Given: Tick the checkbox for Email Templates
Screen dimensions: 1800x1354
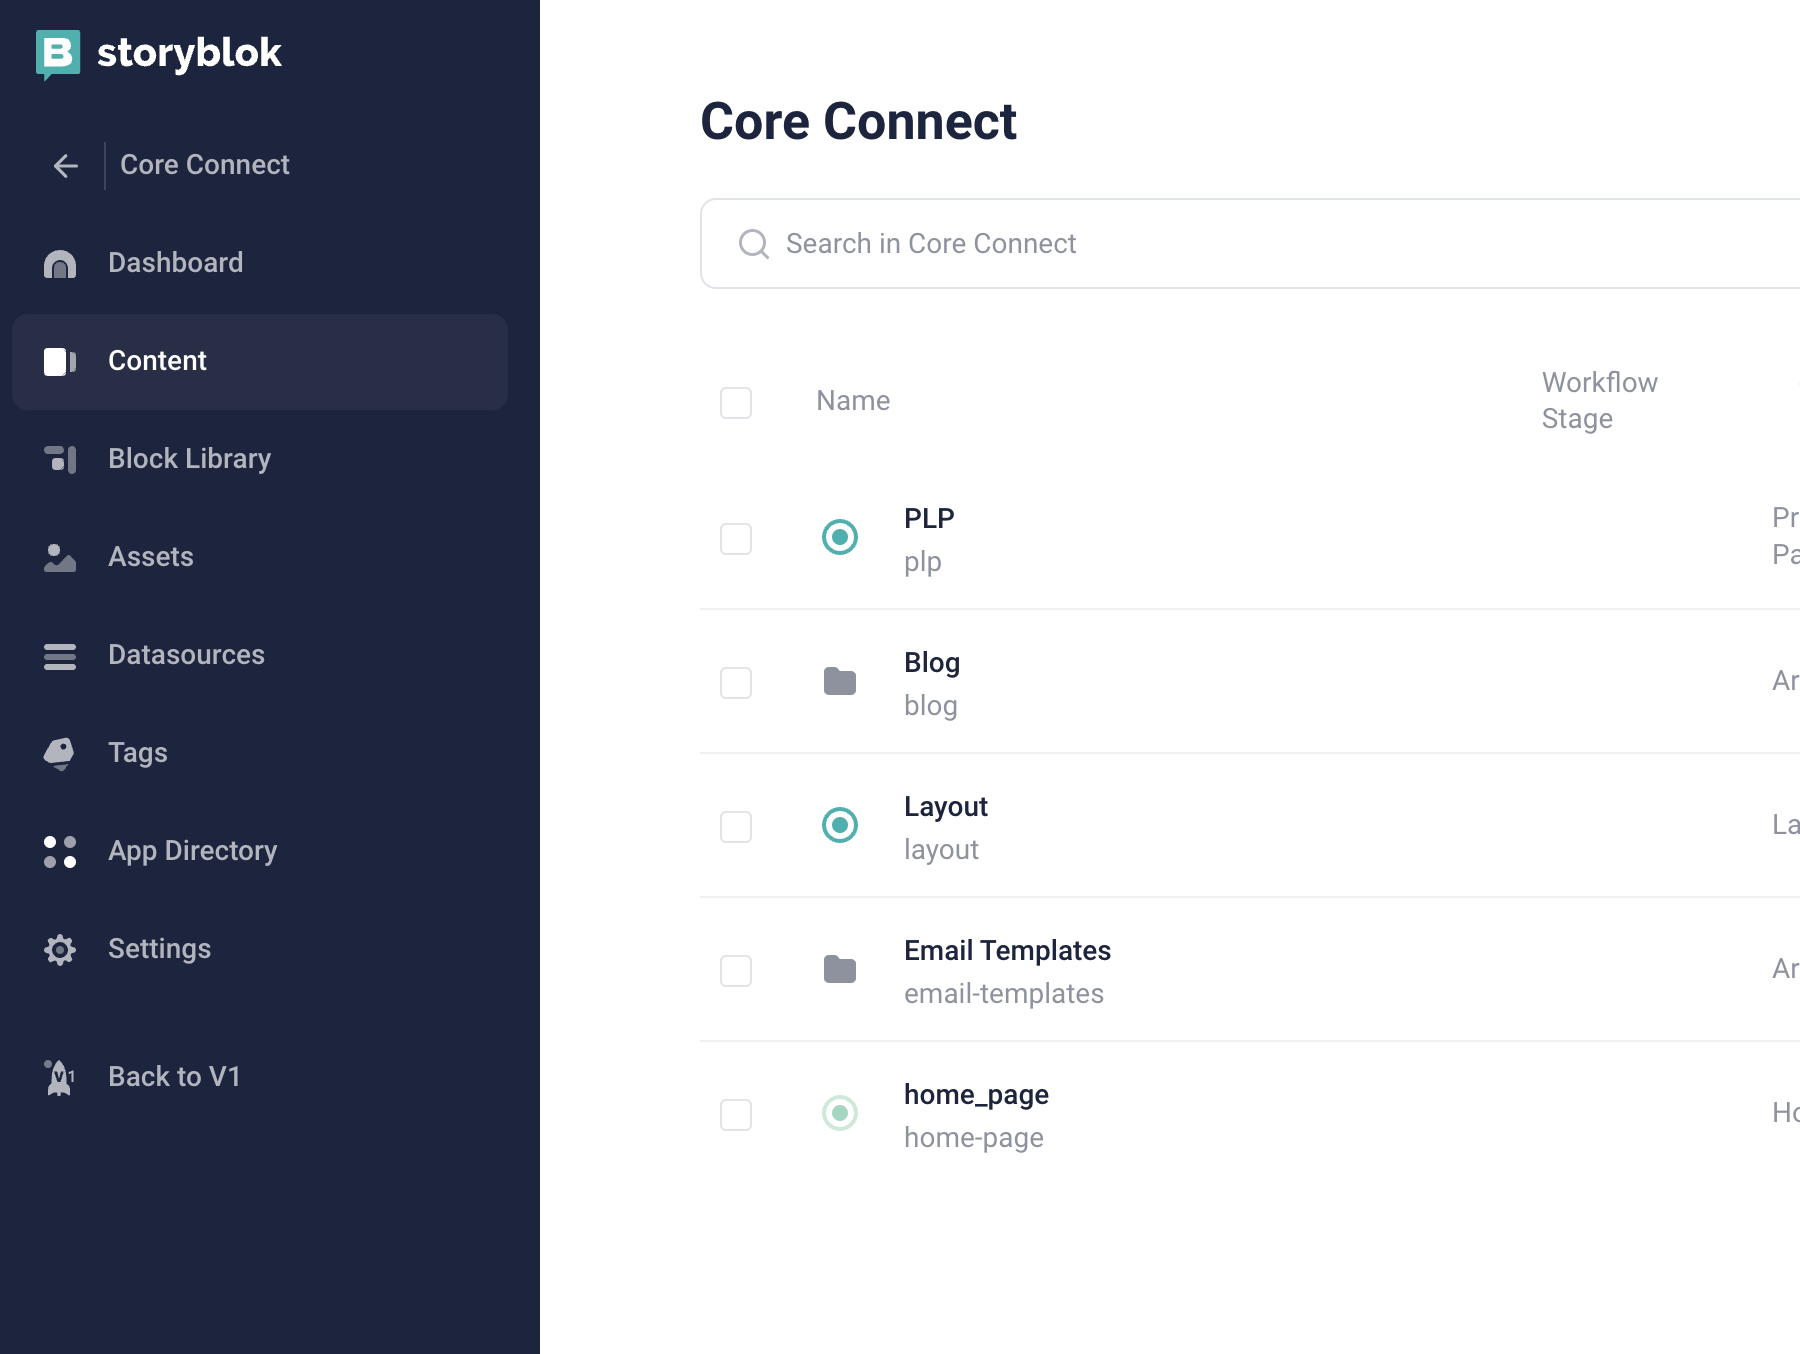Looking at the screenshot, I should pyautogui.click(x=736, y=971).
